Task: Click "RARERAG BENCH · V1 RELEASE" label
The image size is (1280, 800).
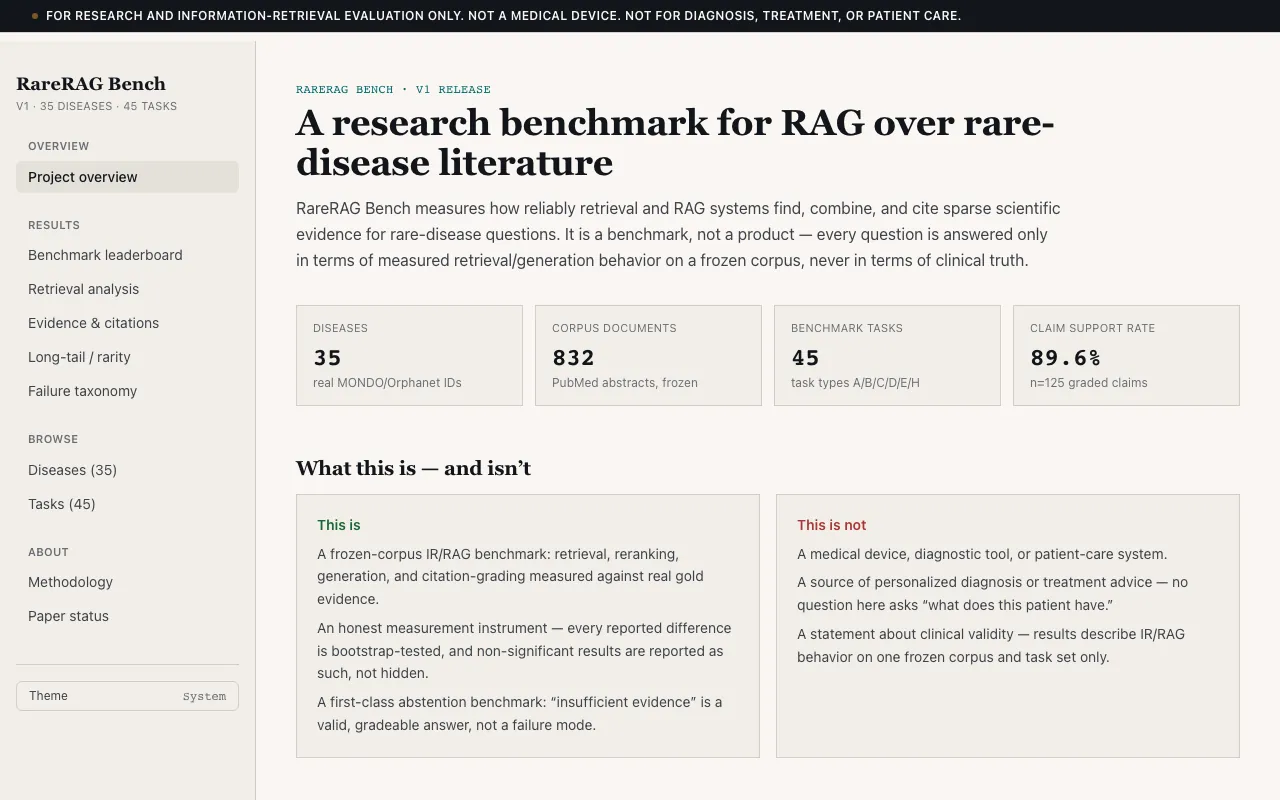Action: [393, 89]
